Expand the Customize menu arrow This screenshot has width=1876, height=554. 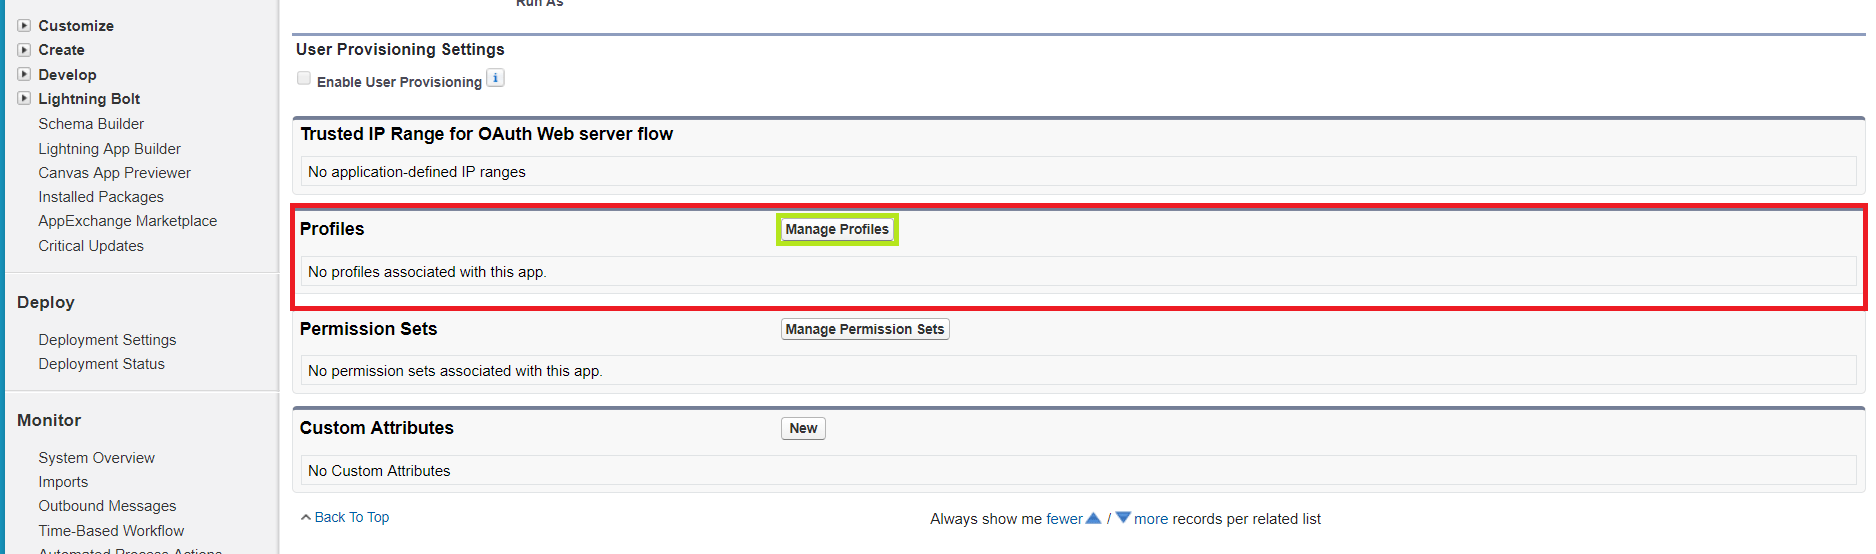coord(24,26)
